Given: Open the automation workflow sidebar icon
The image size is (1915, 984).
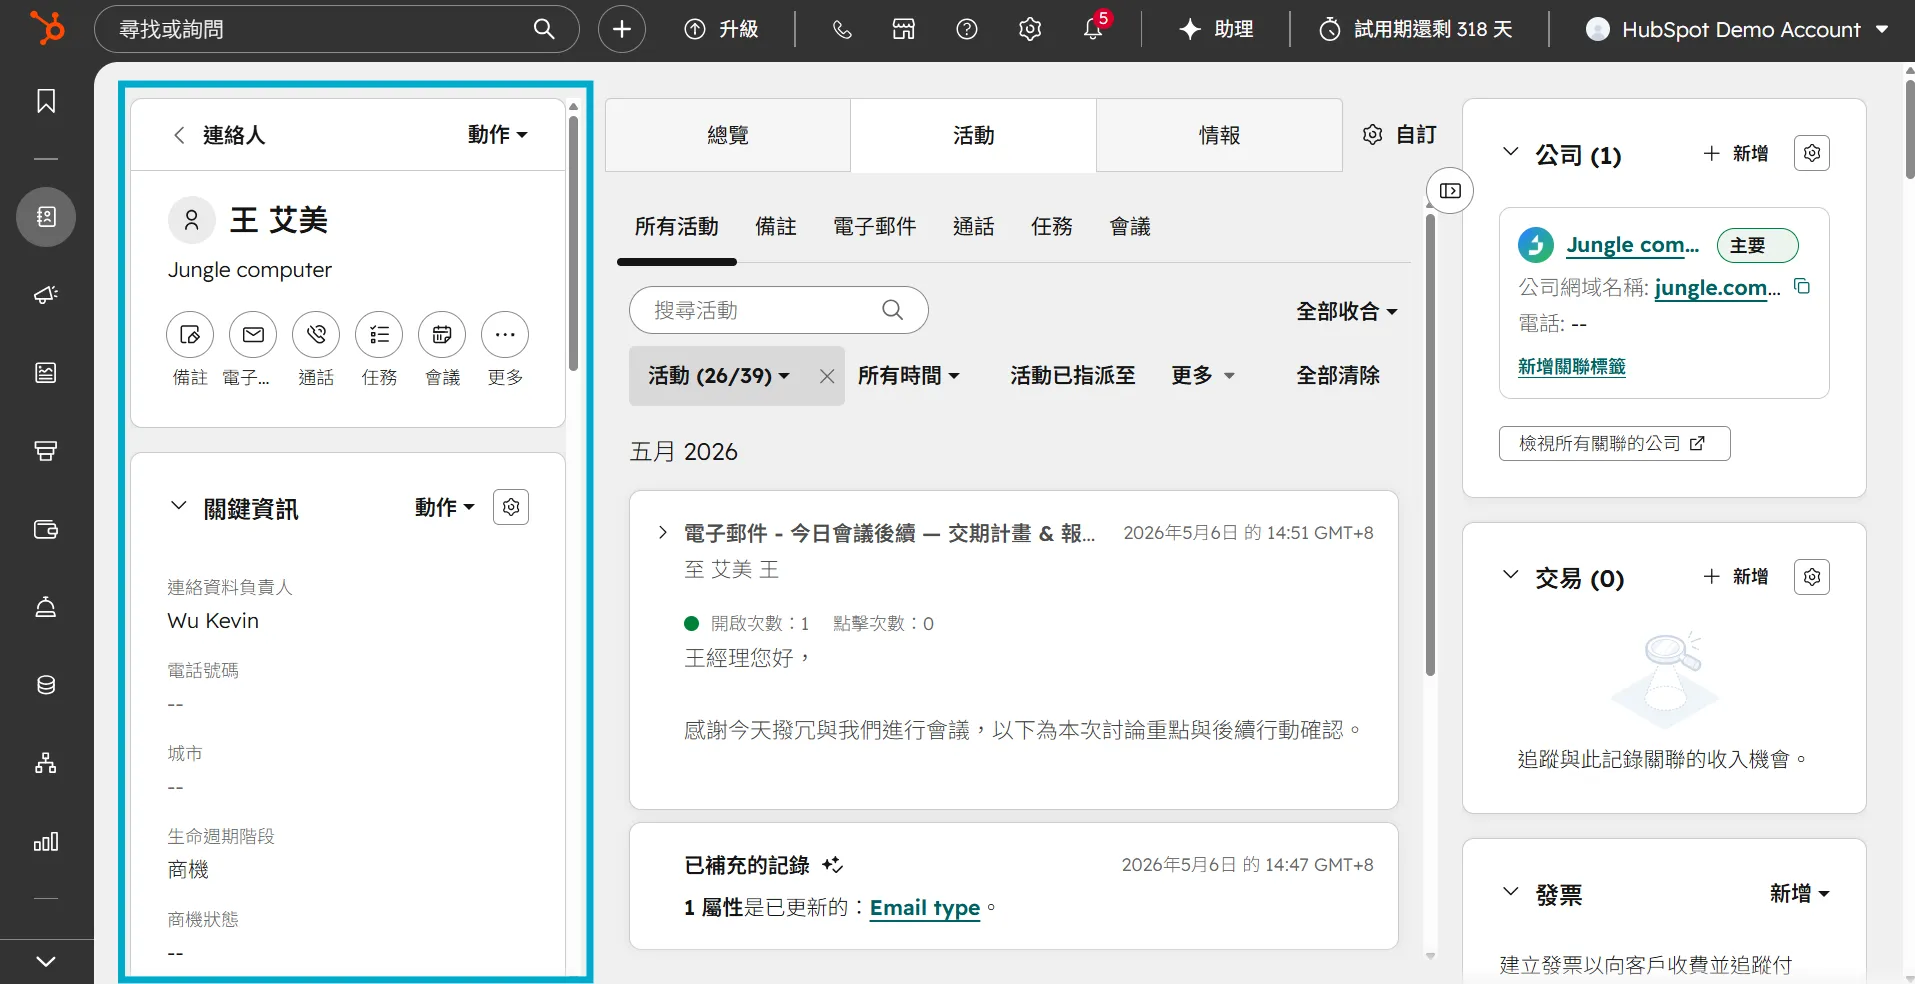Looking at the screenshot, I should [46, 763].
